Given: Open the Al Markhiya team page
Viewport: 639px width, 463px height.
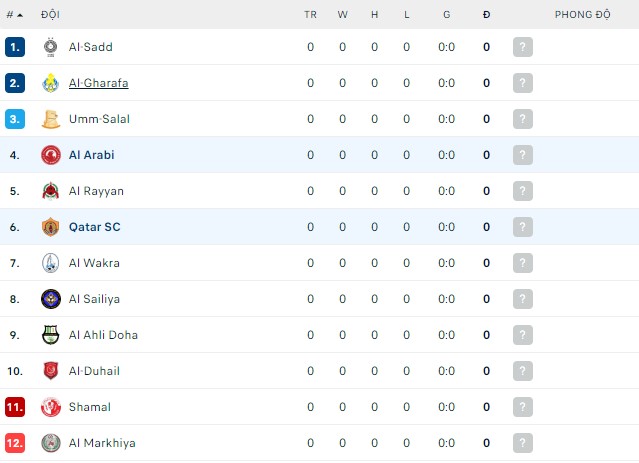Looking at the screenshot, I should point(102,443).
